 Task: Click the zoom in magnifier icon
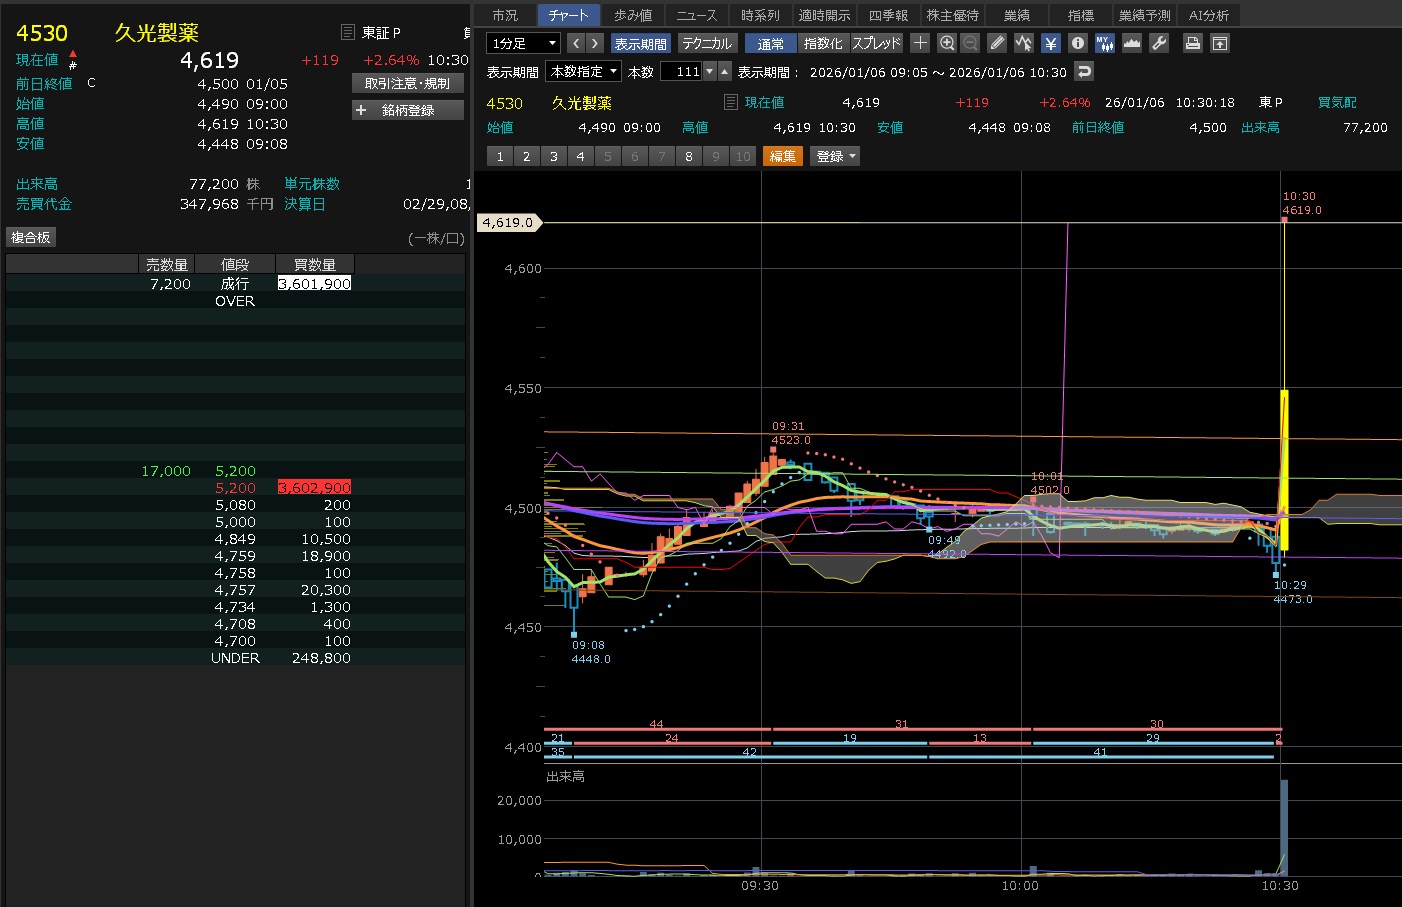coord(946,43)
